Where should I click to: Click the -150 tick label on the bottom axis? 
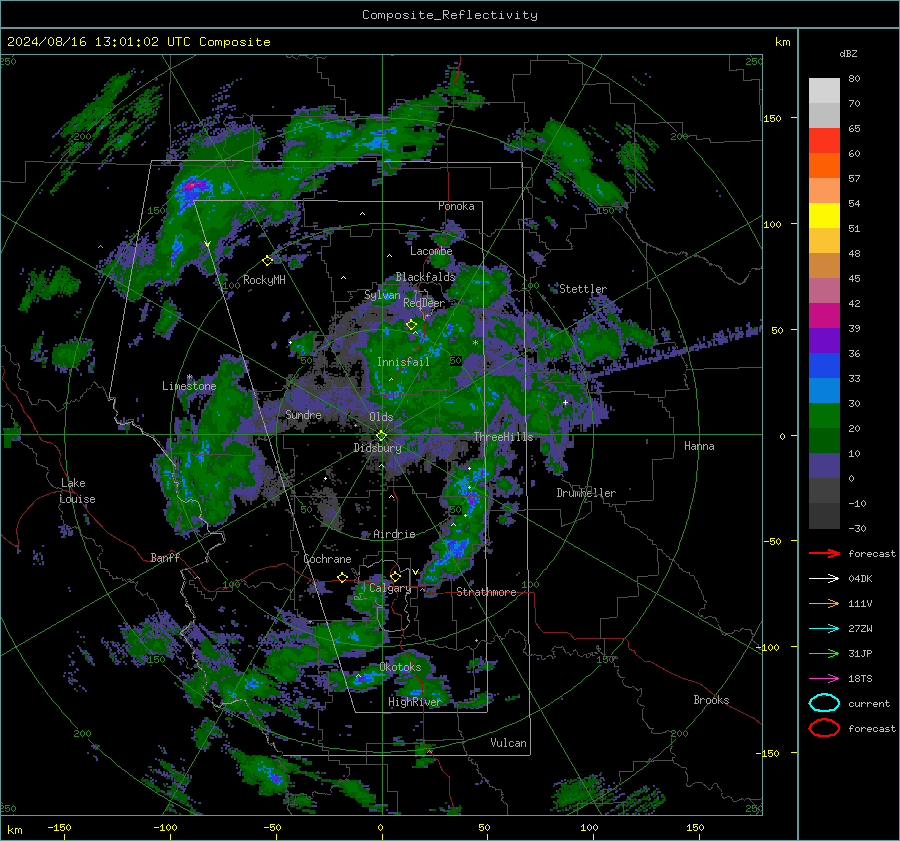click(59, 827)
